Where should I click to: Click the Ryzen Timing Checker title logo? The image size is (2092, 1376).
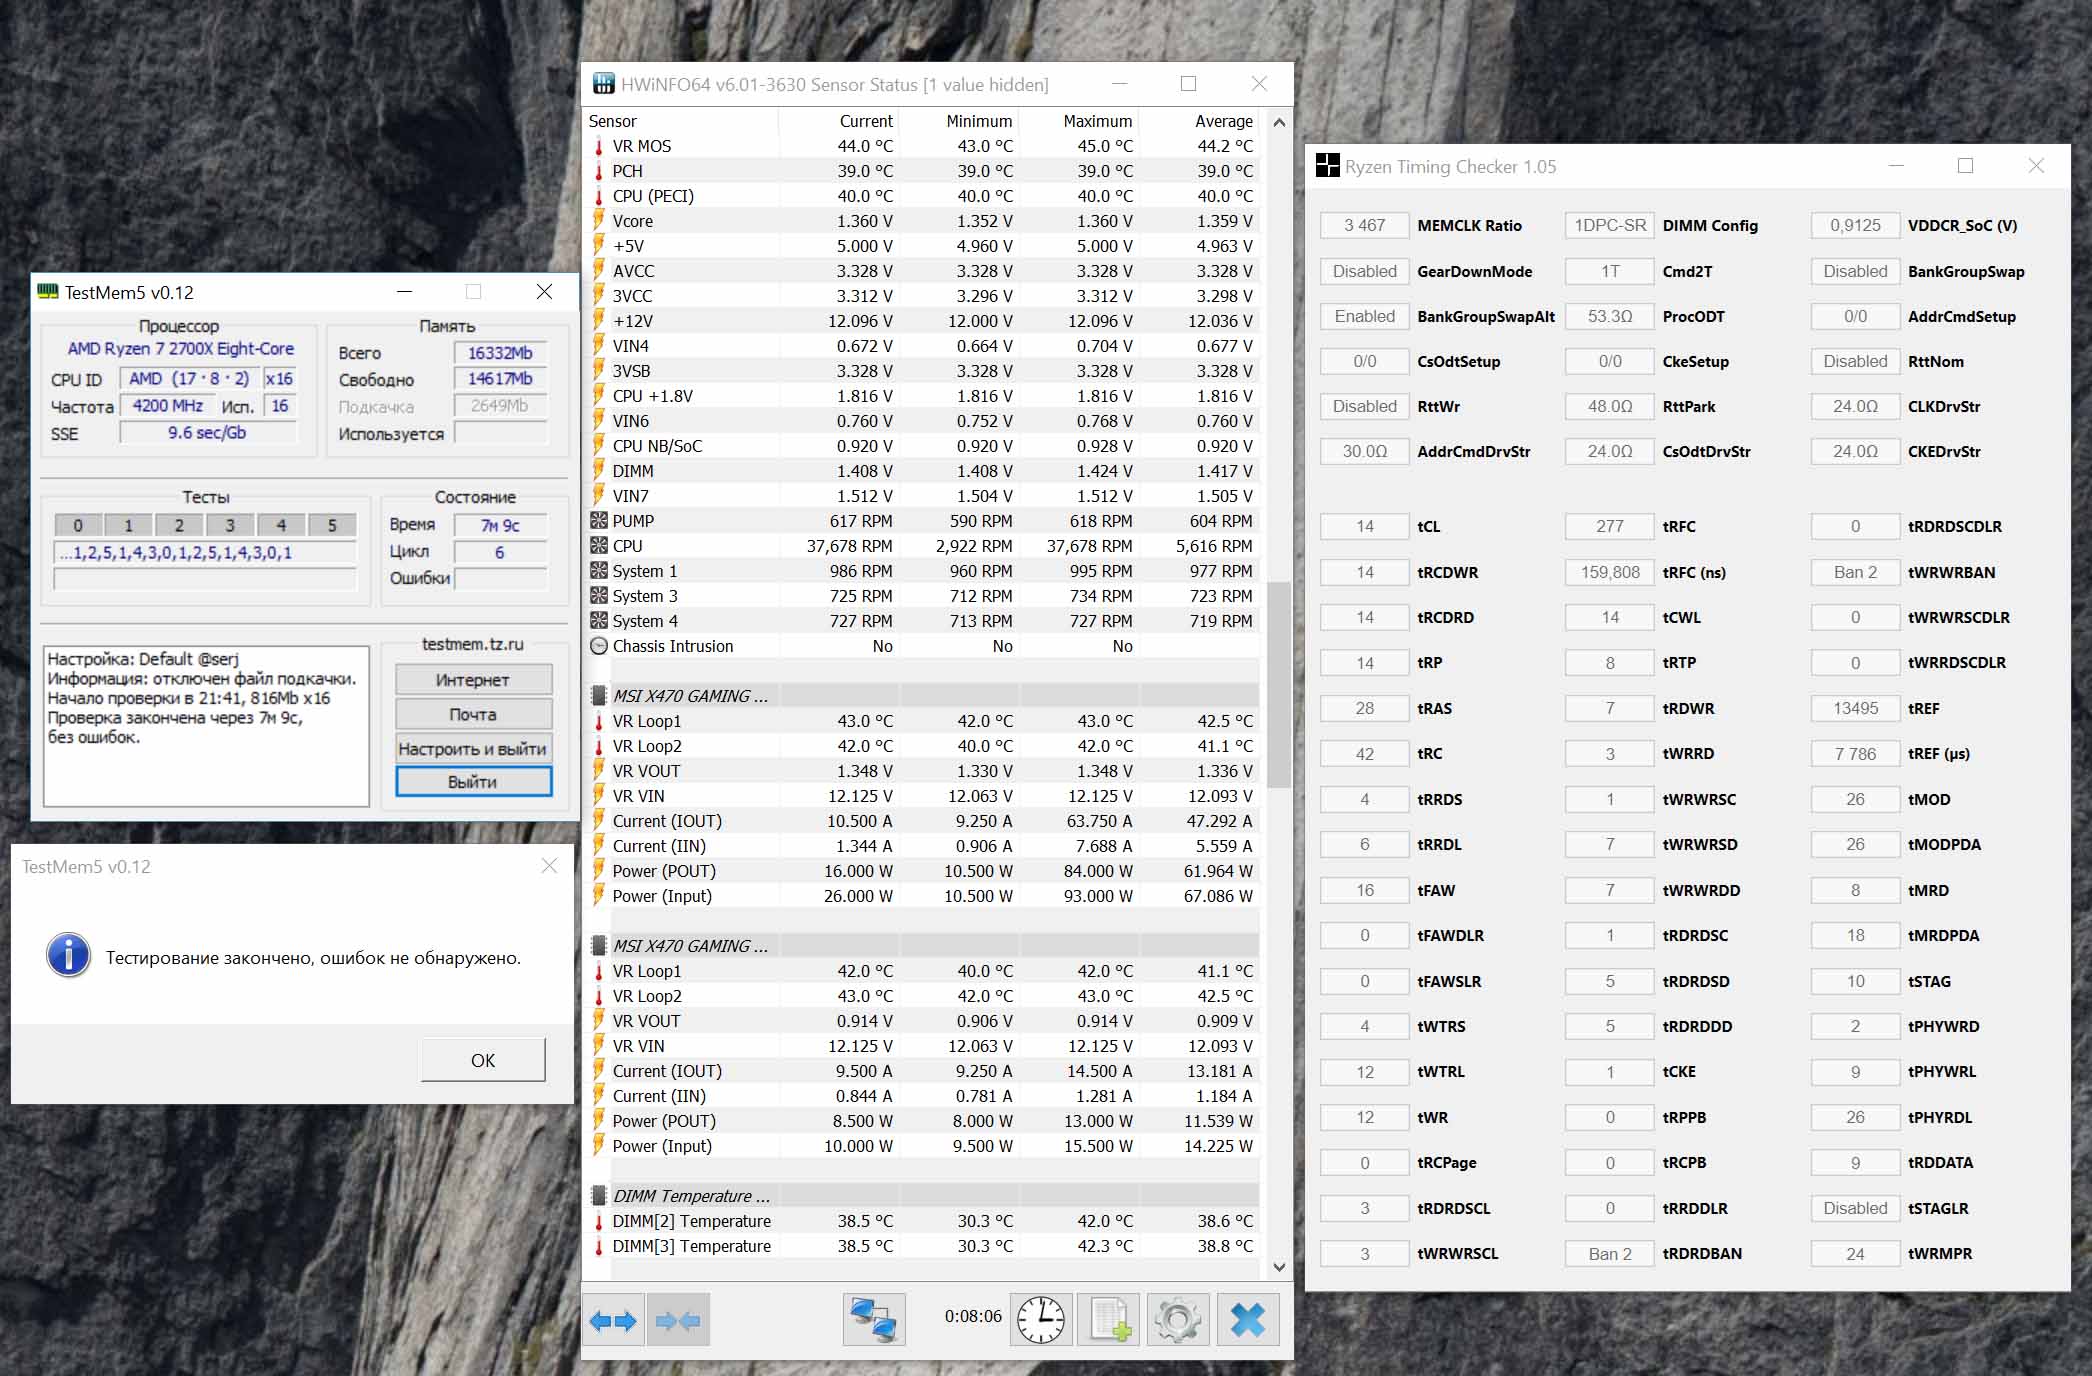pos(1327,166)
